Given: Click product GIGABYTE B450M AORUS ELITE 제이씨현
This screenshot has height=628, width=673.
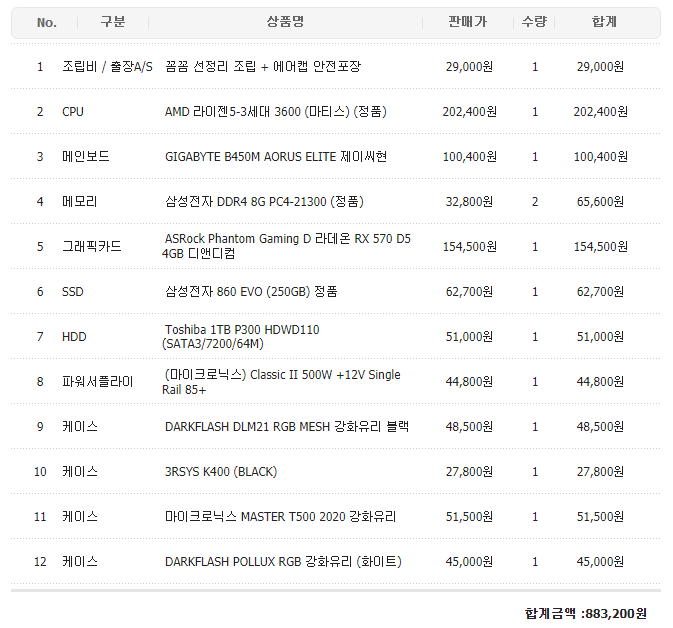Looking at the screenshot, I should point(276,157).
